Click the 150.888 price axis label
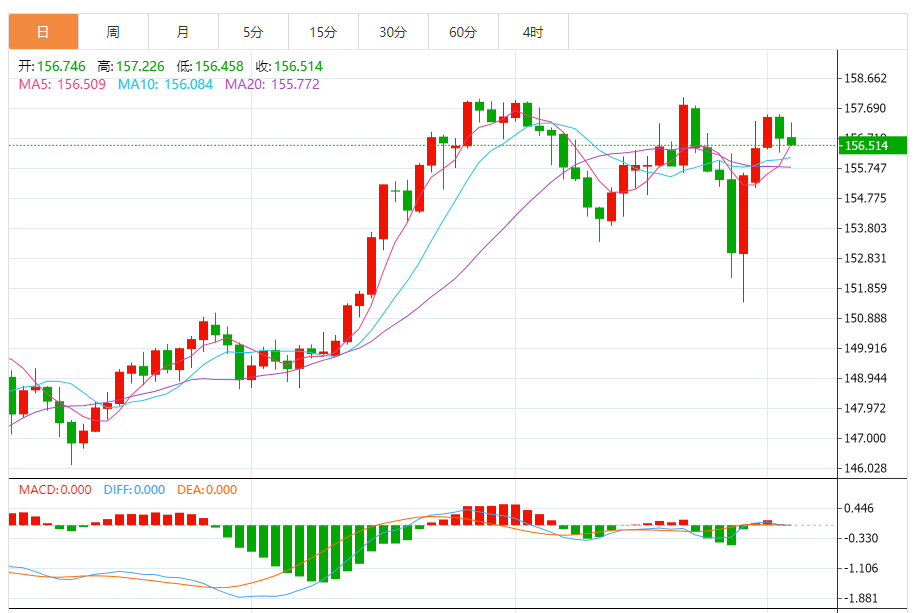 click(x=865, y=319)
